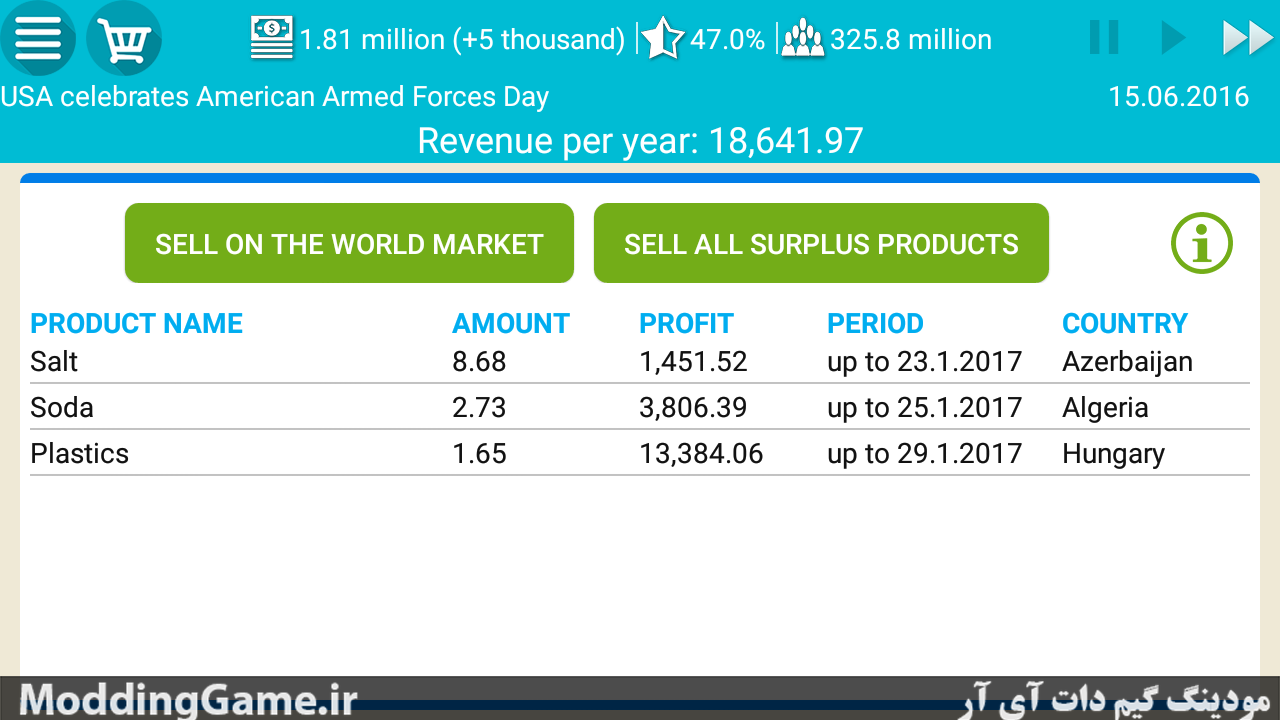Open the hamburger main menu
Screen dimensions: 1280x720
pos(37,39)
